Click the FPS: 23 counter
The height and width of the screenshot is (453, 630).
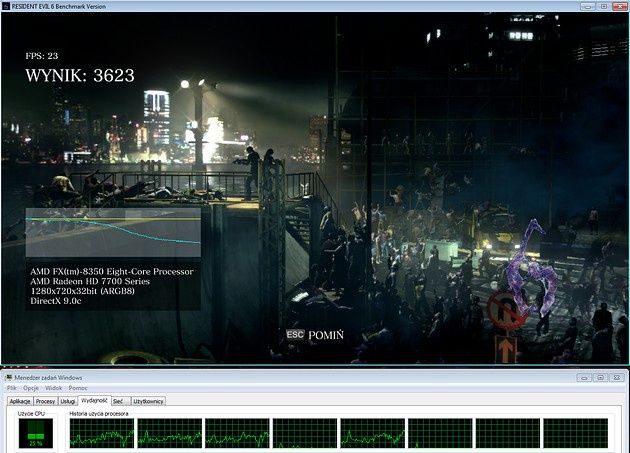[42, 56]
